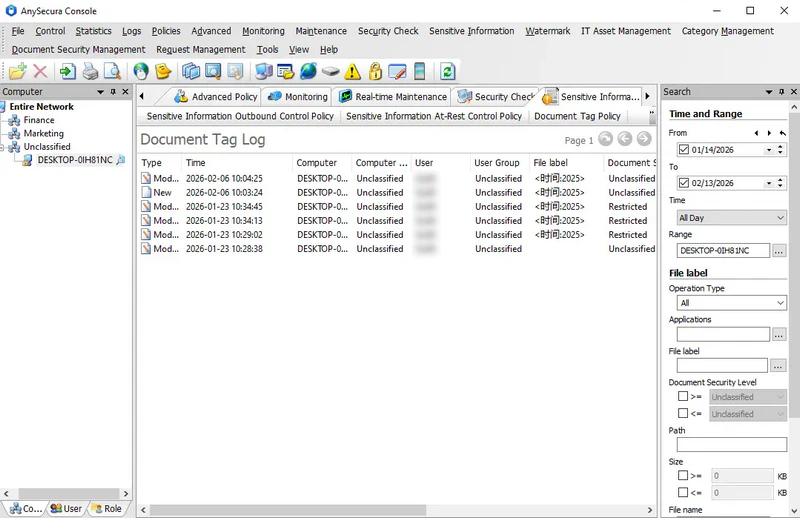The width and height of the screenshot is (800, 518).
Task: Click the undo arrow beside From date
Action: [x=783, y=133]
